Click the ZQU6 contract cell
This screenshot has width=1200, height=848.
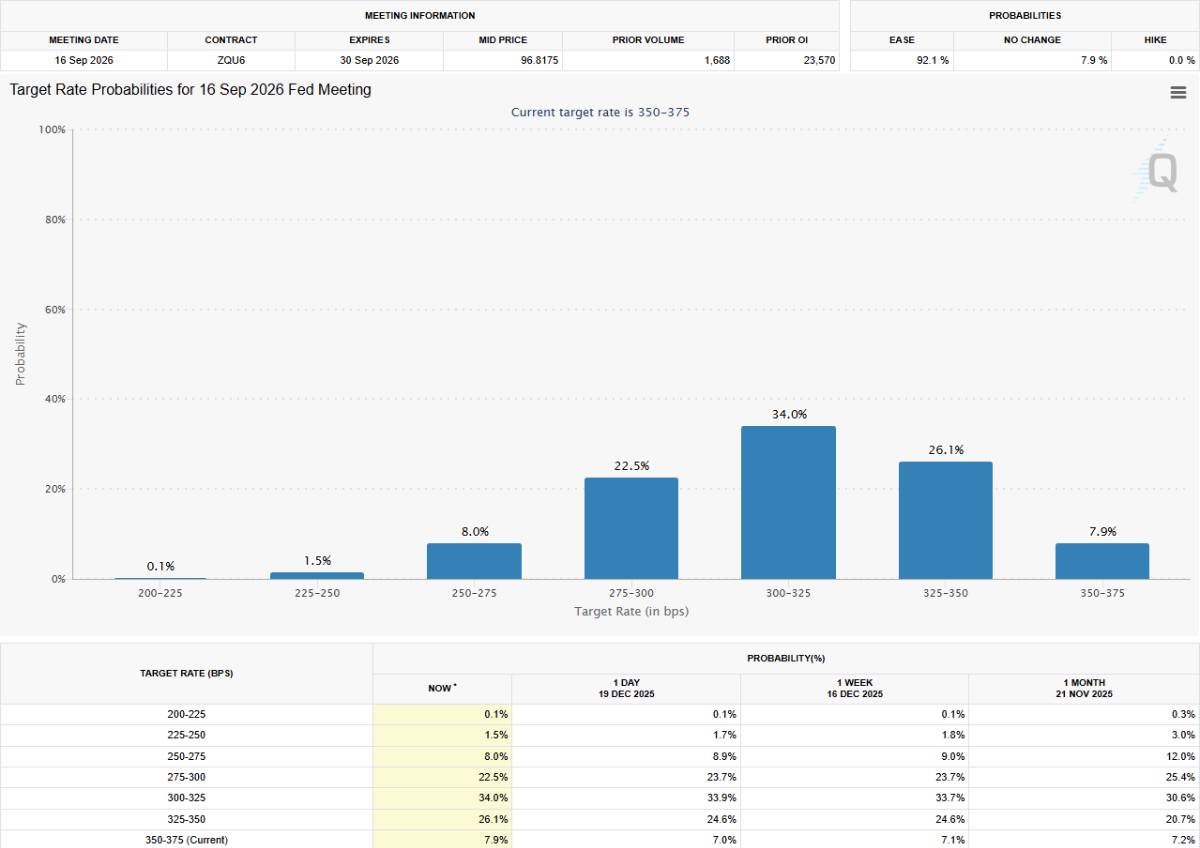[x=231, y=60]
